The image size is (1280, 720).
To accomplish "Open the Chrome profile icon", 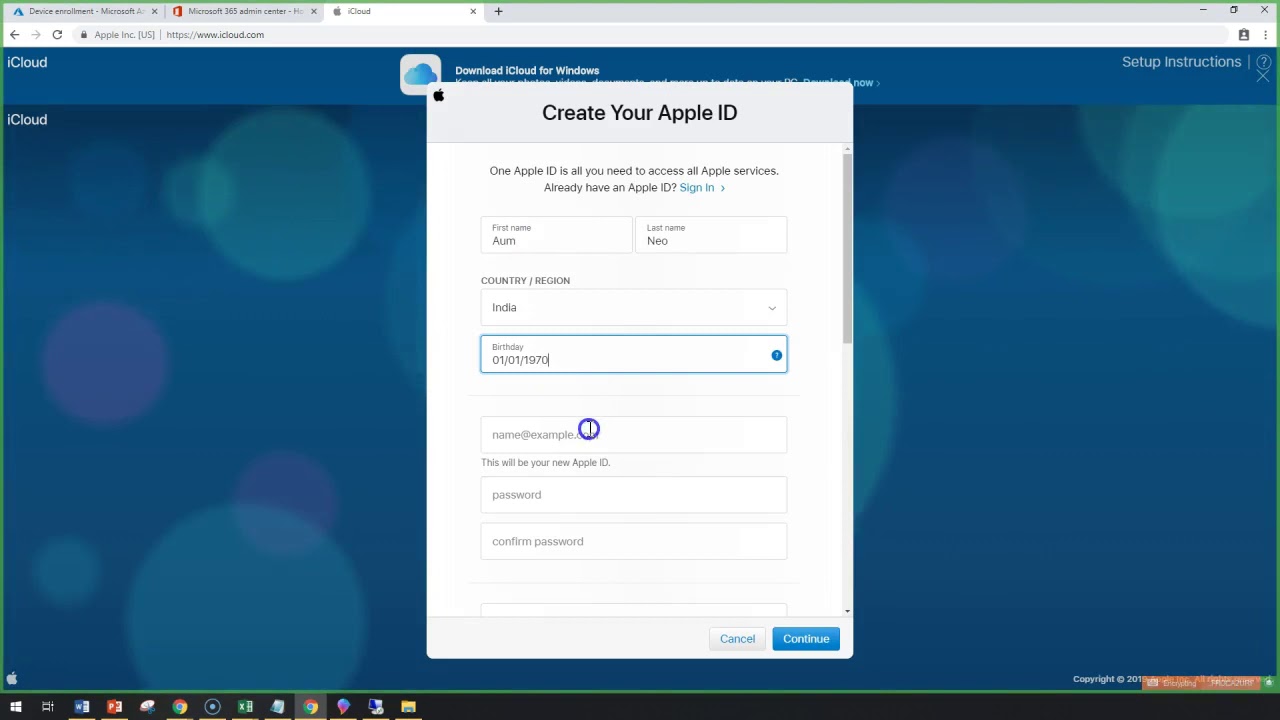I will 1244,35.
